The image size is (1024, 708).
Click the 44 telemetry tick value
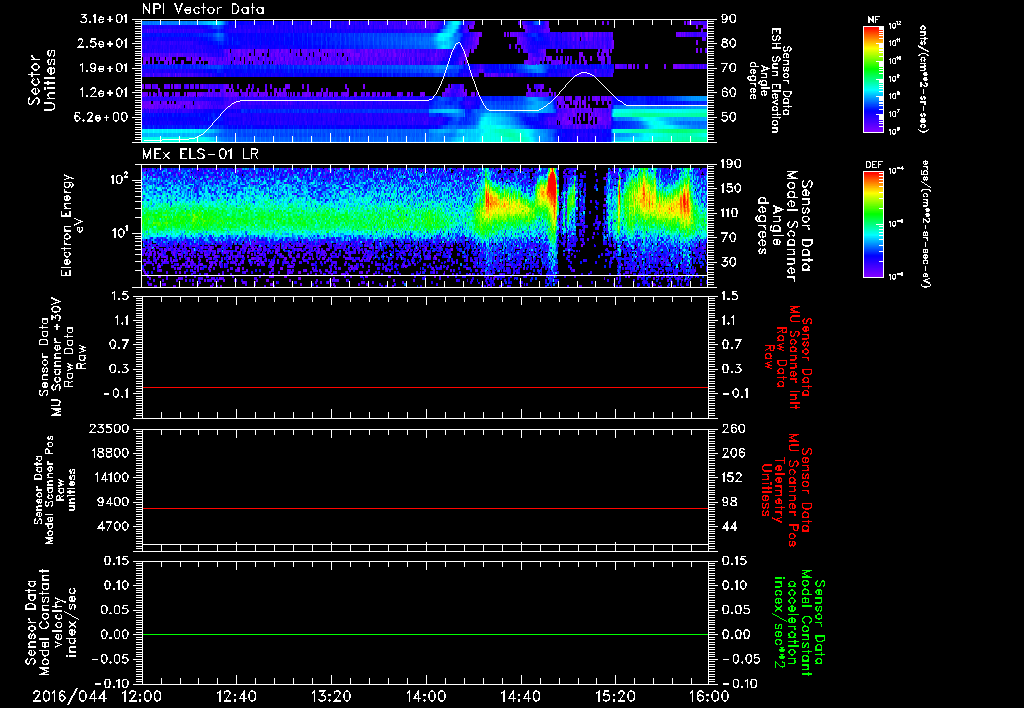tap(729, 526)
